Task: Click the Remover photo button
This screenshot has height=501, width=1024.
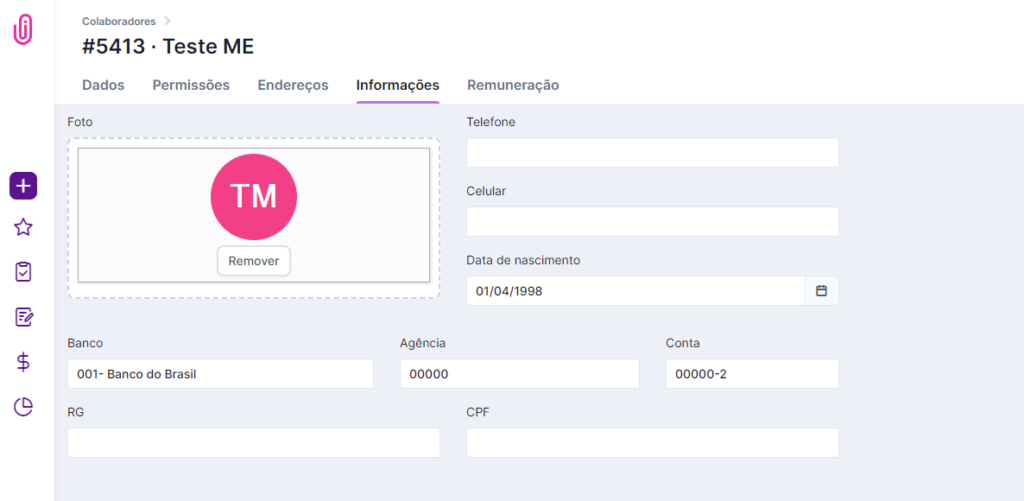Action: [x=253, y=261]
